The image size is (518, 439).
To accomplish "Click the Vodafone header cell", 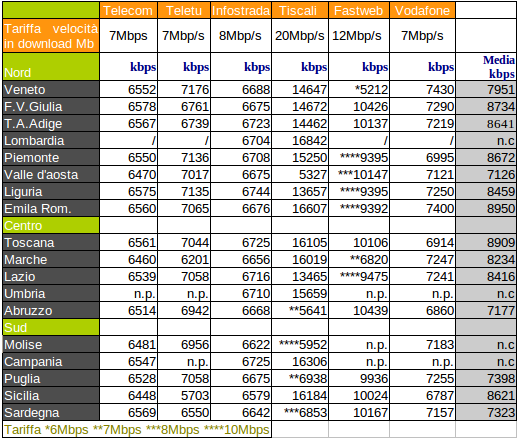I will (422, 10).
